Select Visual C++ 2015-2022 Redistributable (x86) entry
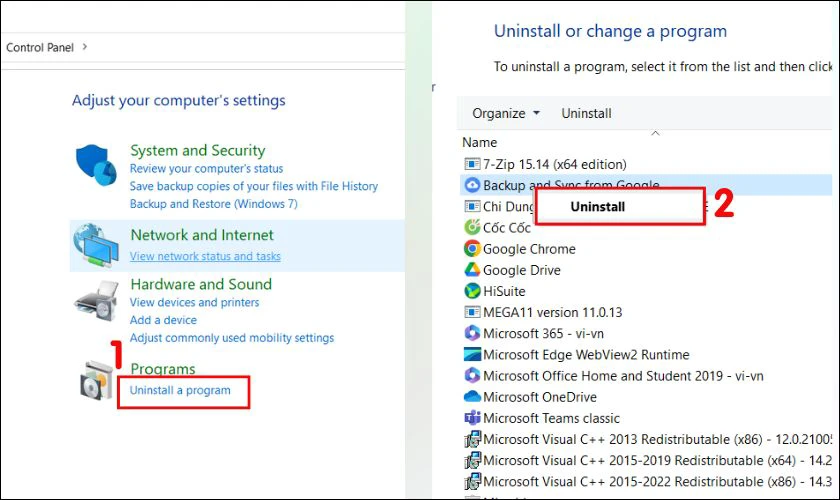The height and width of the screenshot is (500, 840). pyautogui.click(x=657, y=482)
